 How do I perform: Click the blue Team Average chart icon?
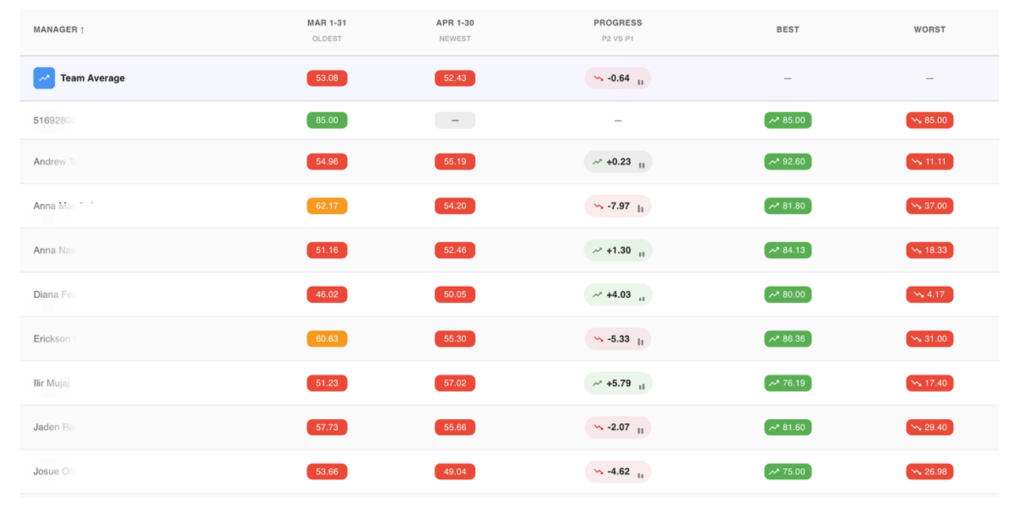(44, 78)
